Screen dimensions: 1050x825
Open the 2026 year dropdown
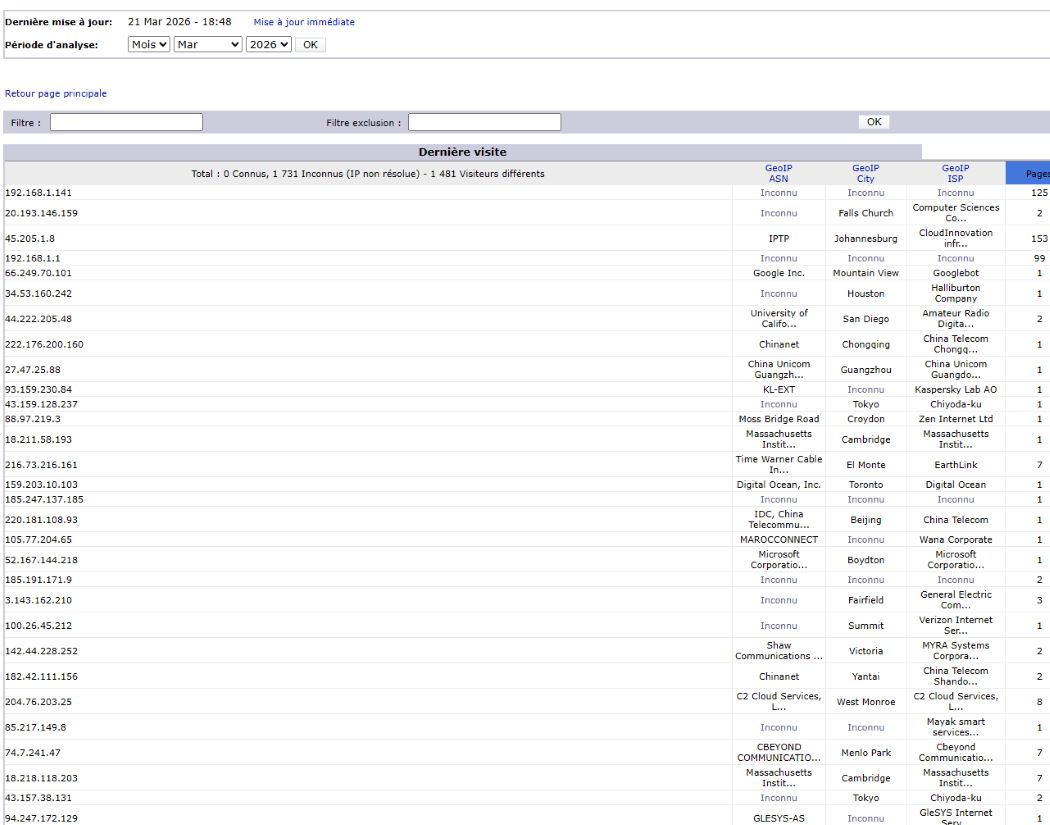269,45
